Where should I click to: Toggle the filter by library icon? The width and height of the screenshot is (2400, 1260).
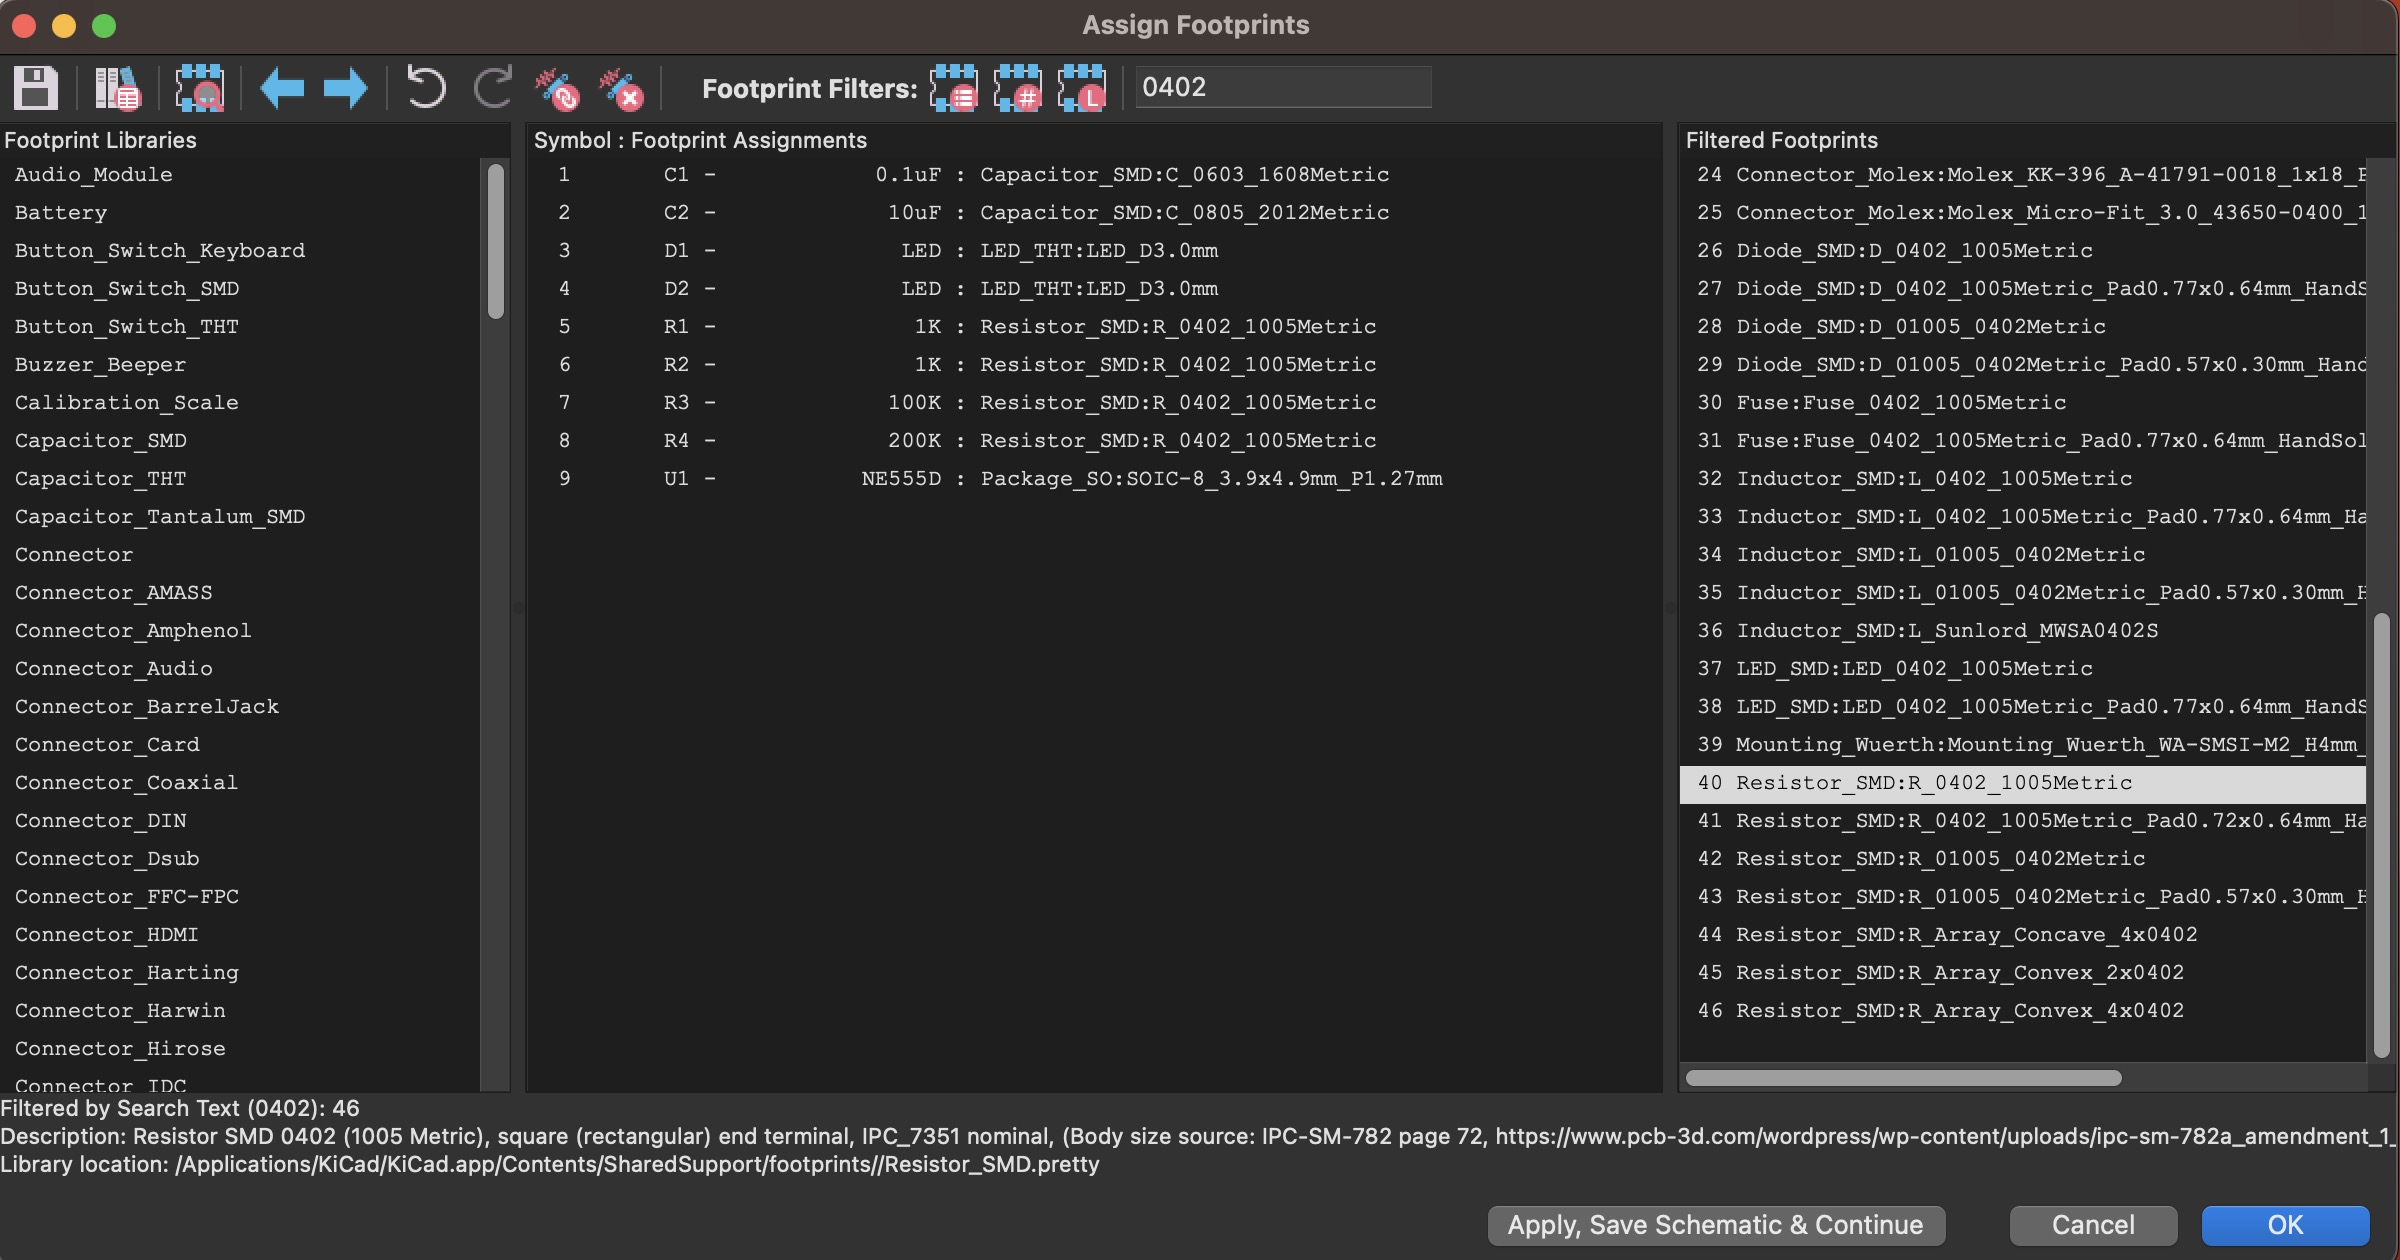pyautogui.click(x=1083, y=87)
